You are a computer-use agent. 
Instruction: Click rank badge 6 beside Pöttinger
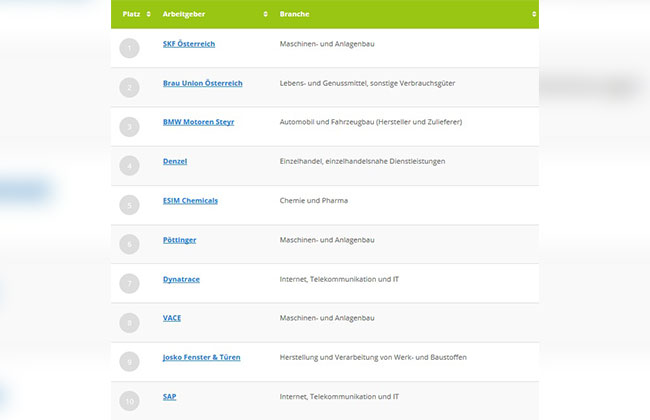(x=129, y=244)
